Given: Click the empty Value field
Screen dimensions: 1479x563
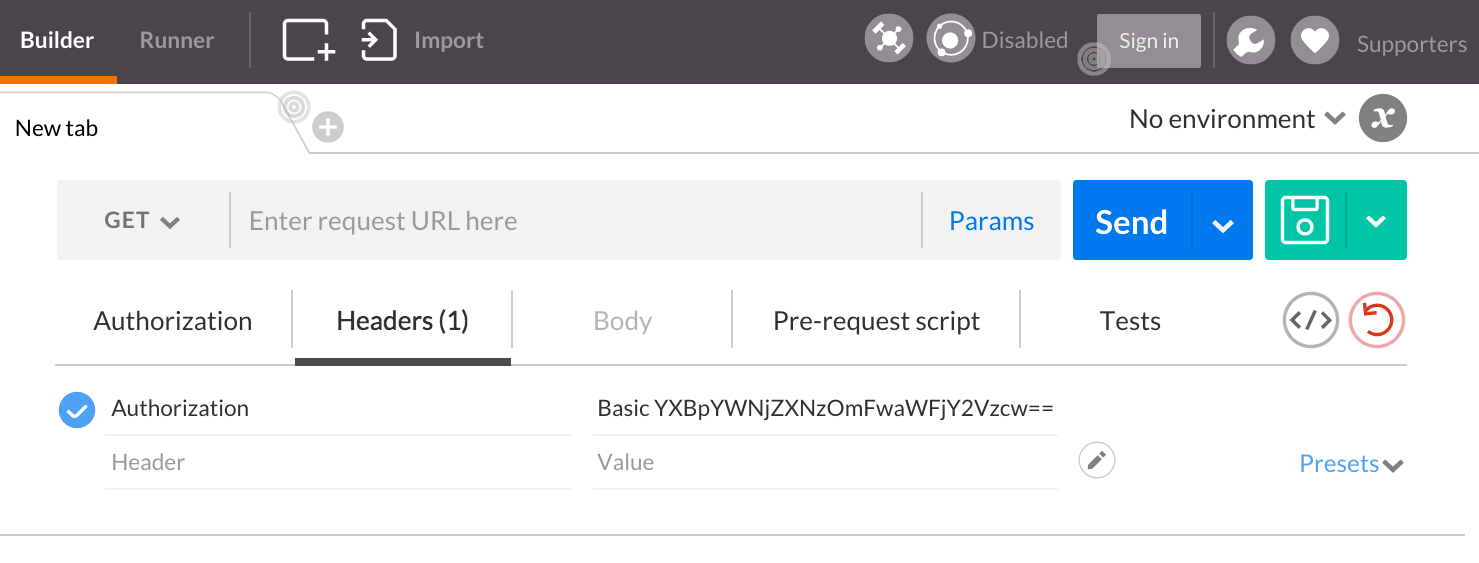Looking at the screenshot, I should tap(825, 462).
